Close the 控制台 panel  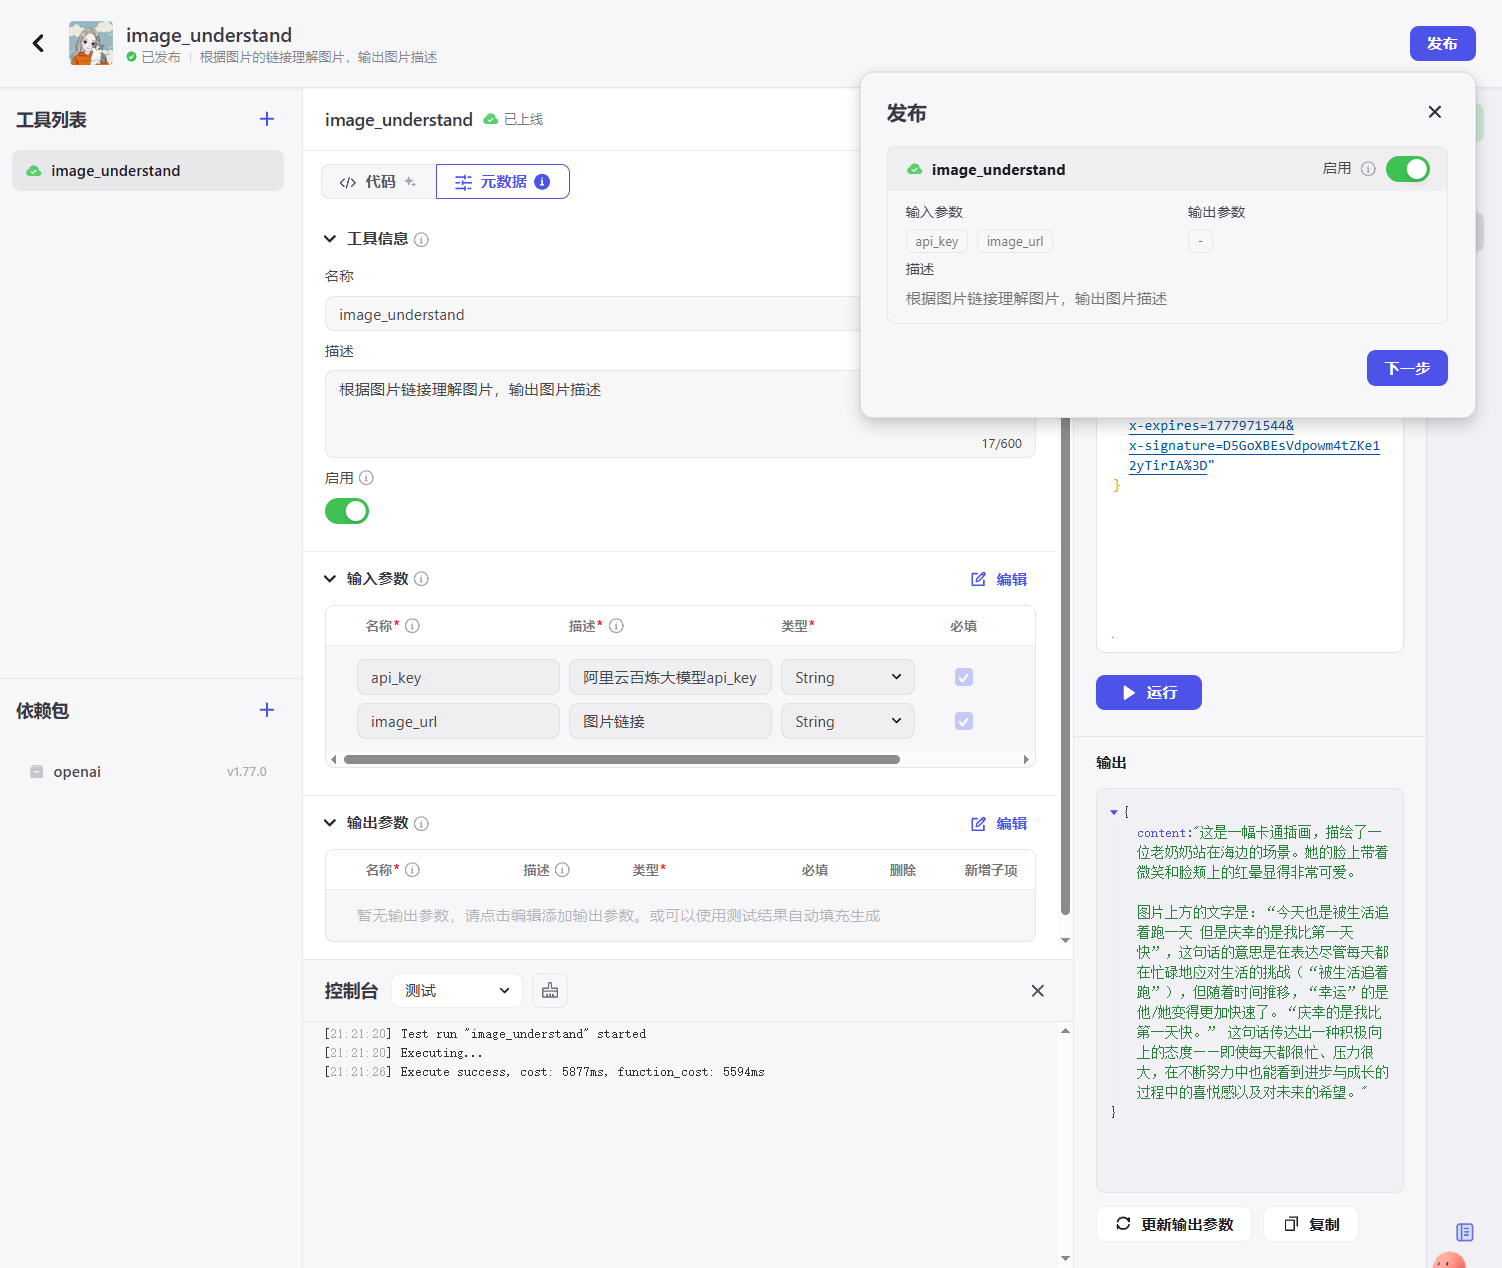coord(1038,990)
